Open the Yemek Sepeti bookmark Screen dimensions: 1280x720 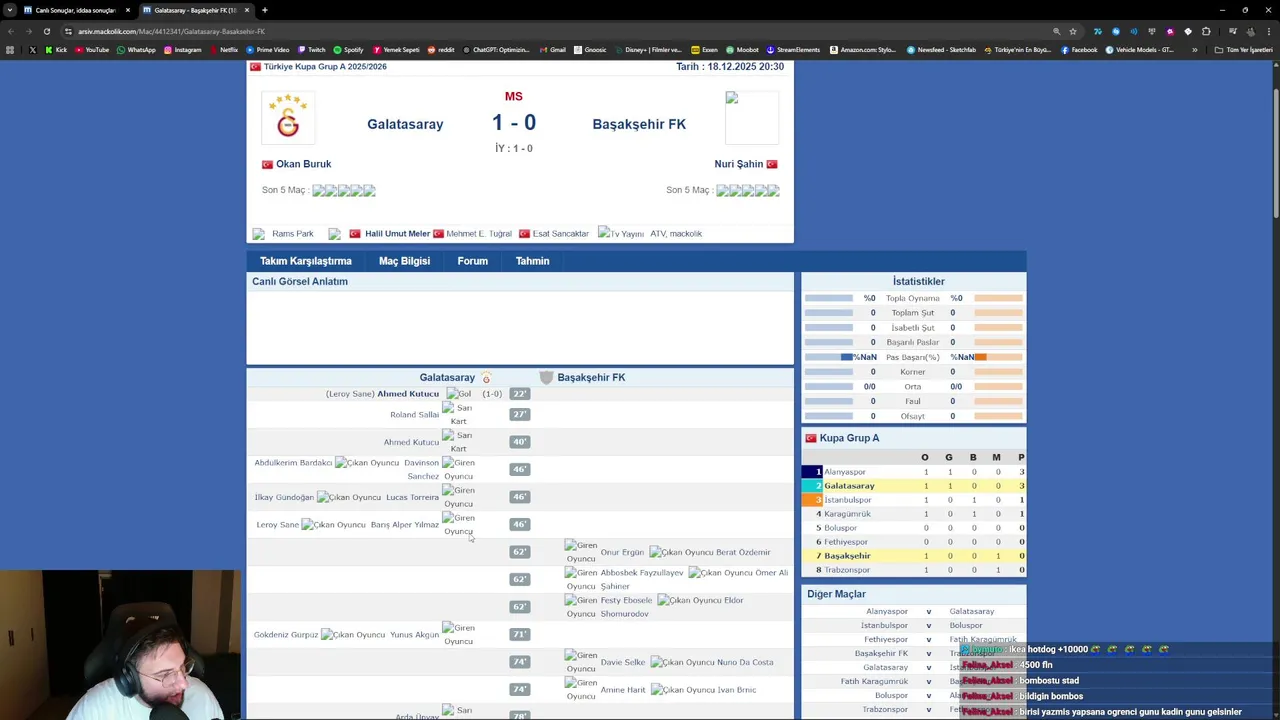coord(396,50)
